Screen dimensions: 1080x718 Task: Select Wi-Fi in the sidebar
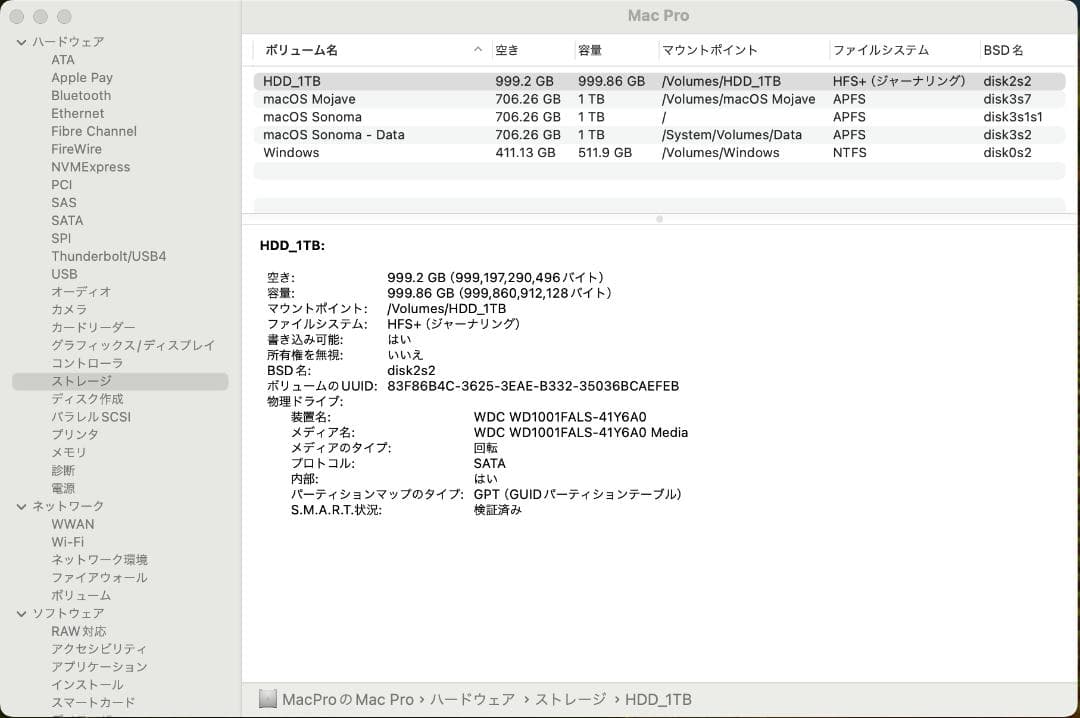68,542
